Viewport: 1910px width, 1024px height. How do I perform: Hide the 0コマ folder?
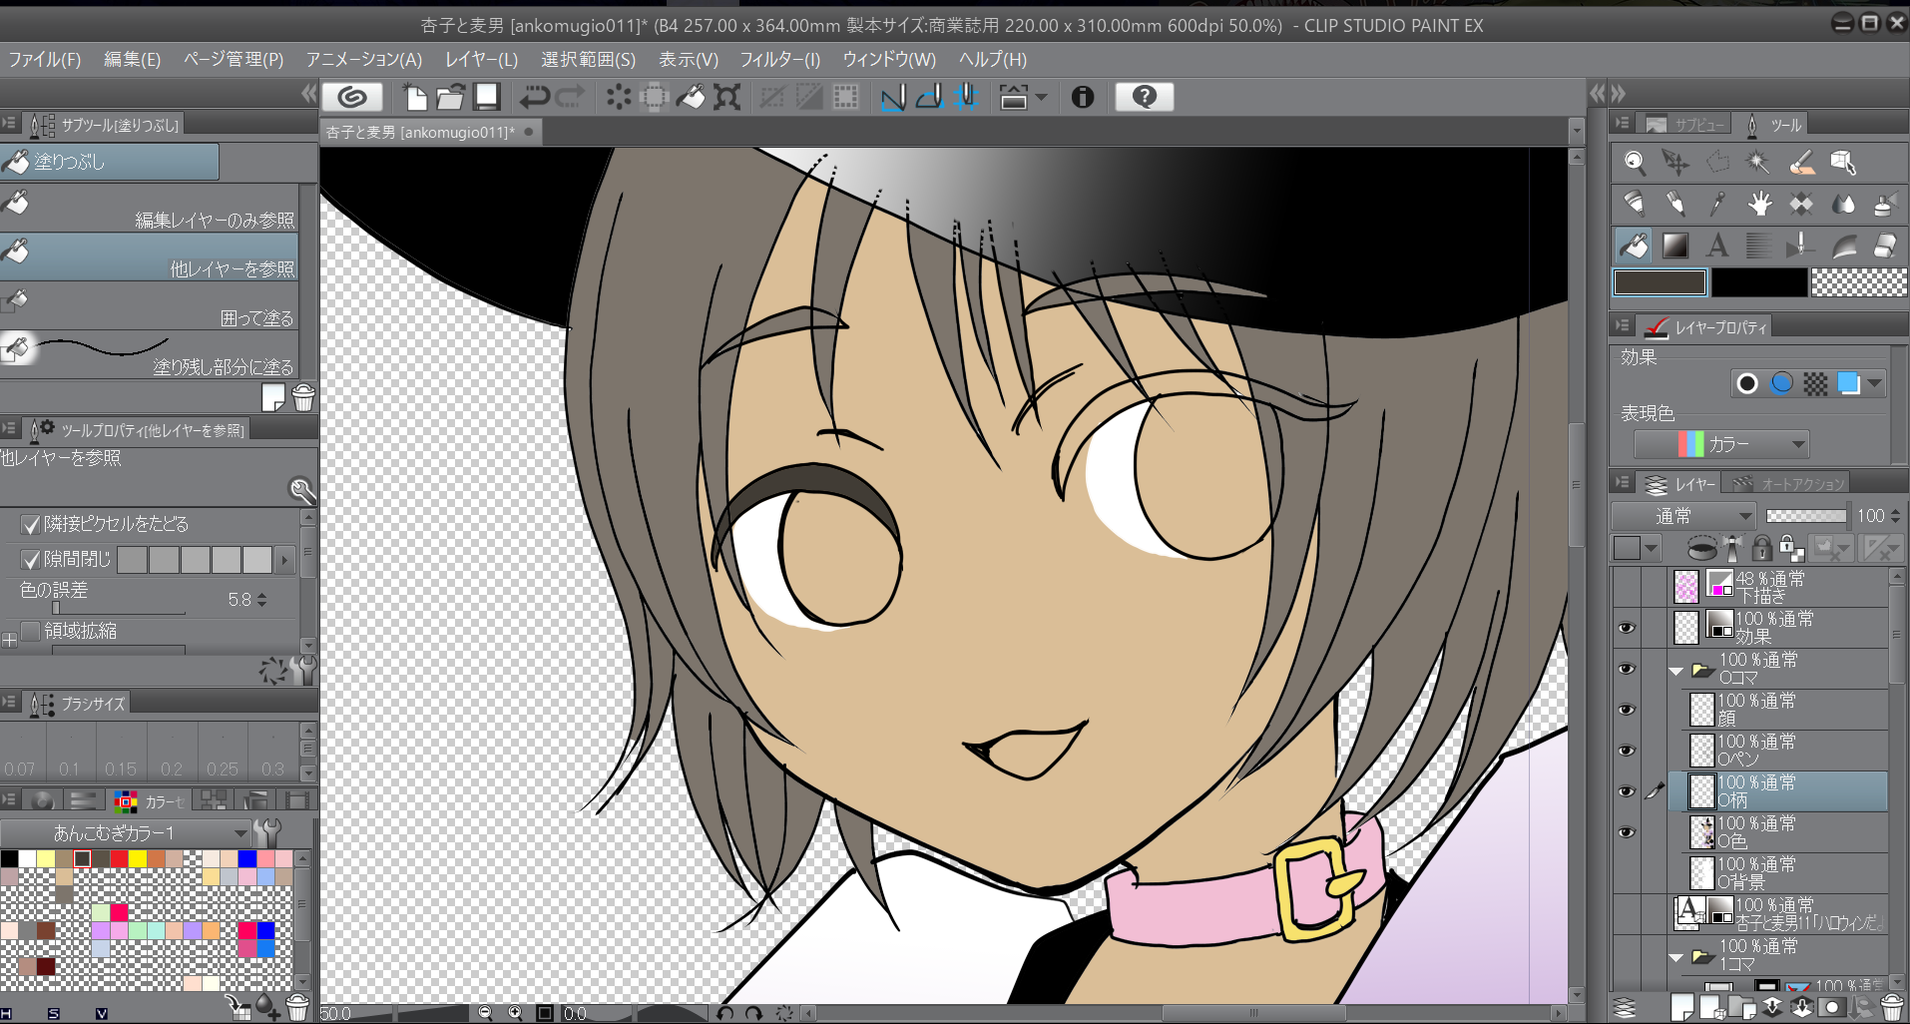pyautogui.click(x=1627, y=669)
